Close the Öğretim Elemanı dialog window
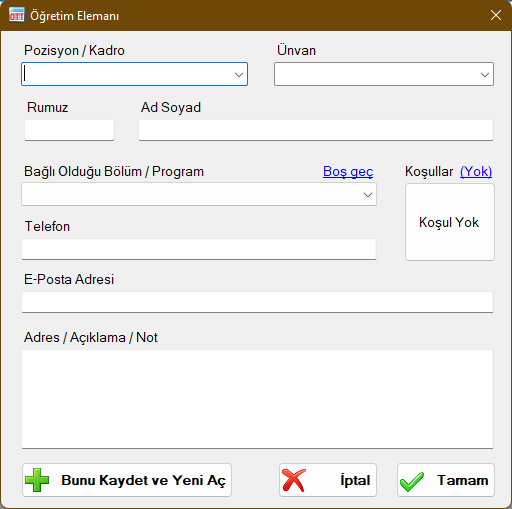Image resolution: width=512 pixels, height=509 pixels. [x=496, y=15]
